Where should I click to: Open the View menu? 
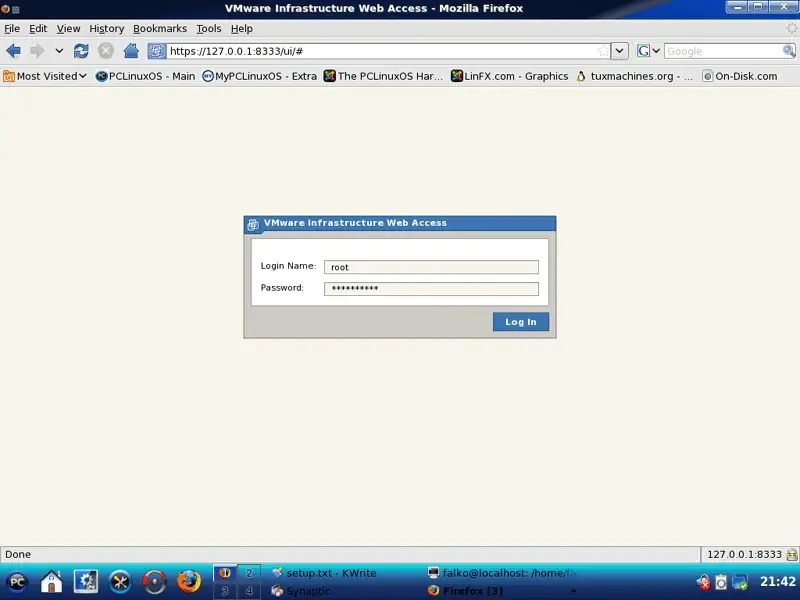pos(68,29)
